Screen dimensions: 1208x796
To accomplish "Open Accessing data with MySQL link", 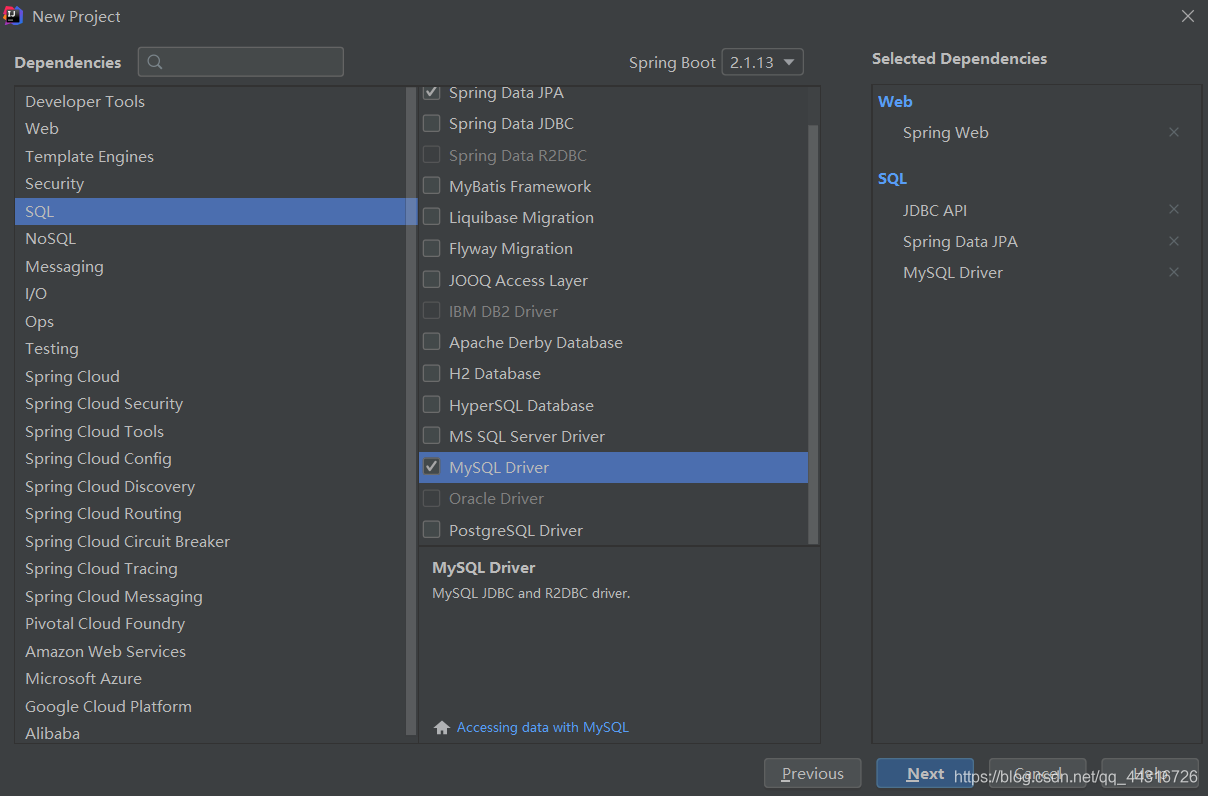I will pyautogui.click(x=542, y=728).
